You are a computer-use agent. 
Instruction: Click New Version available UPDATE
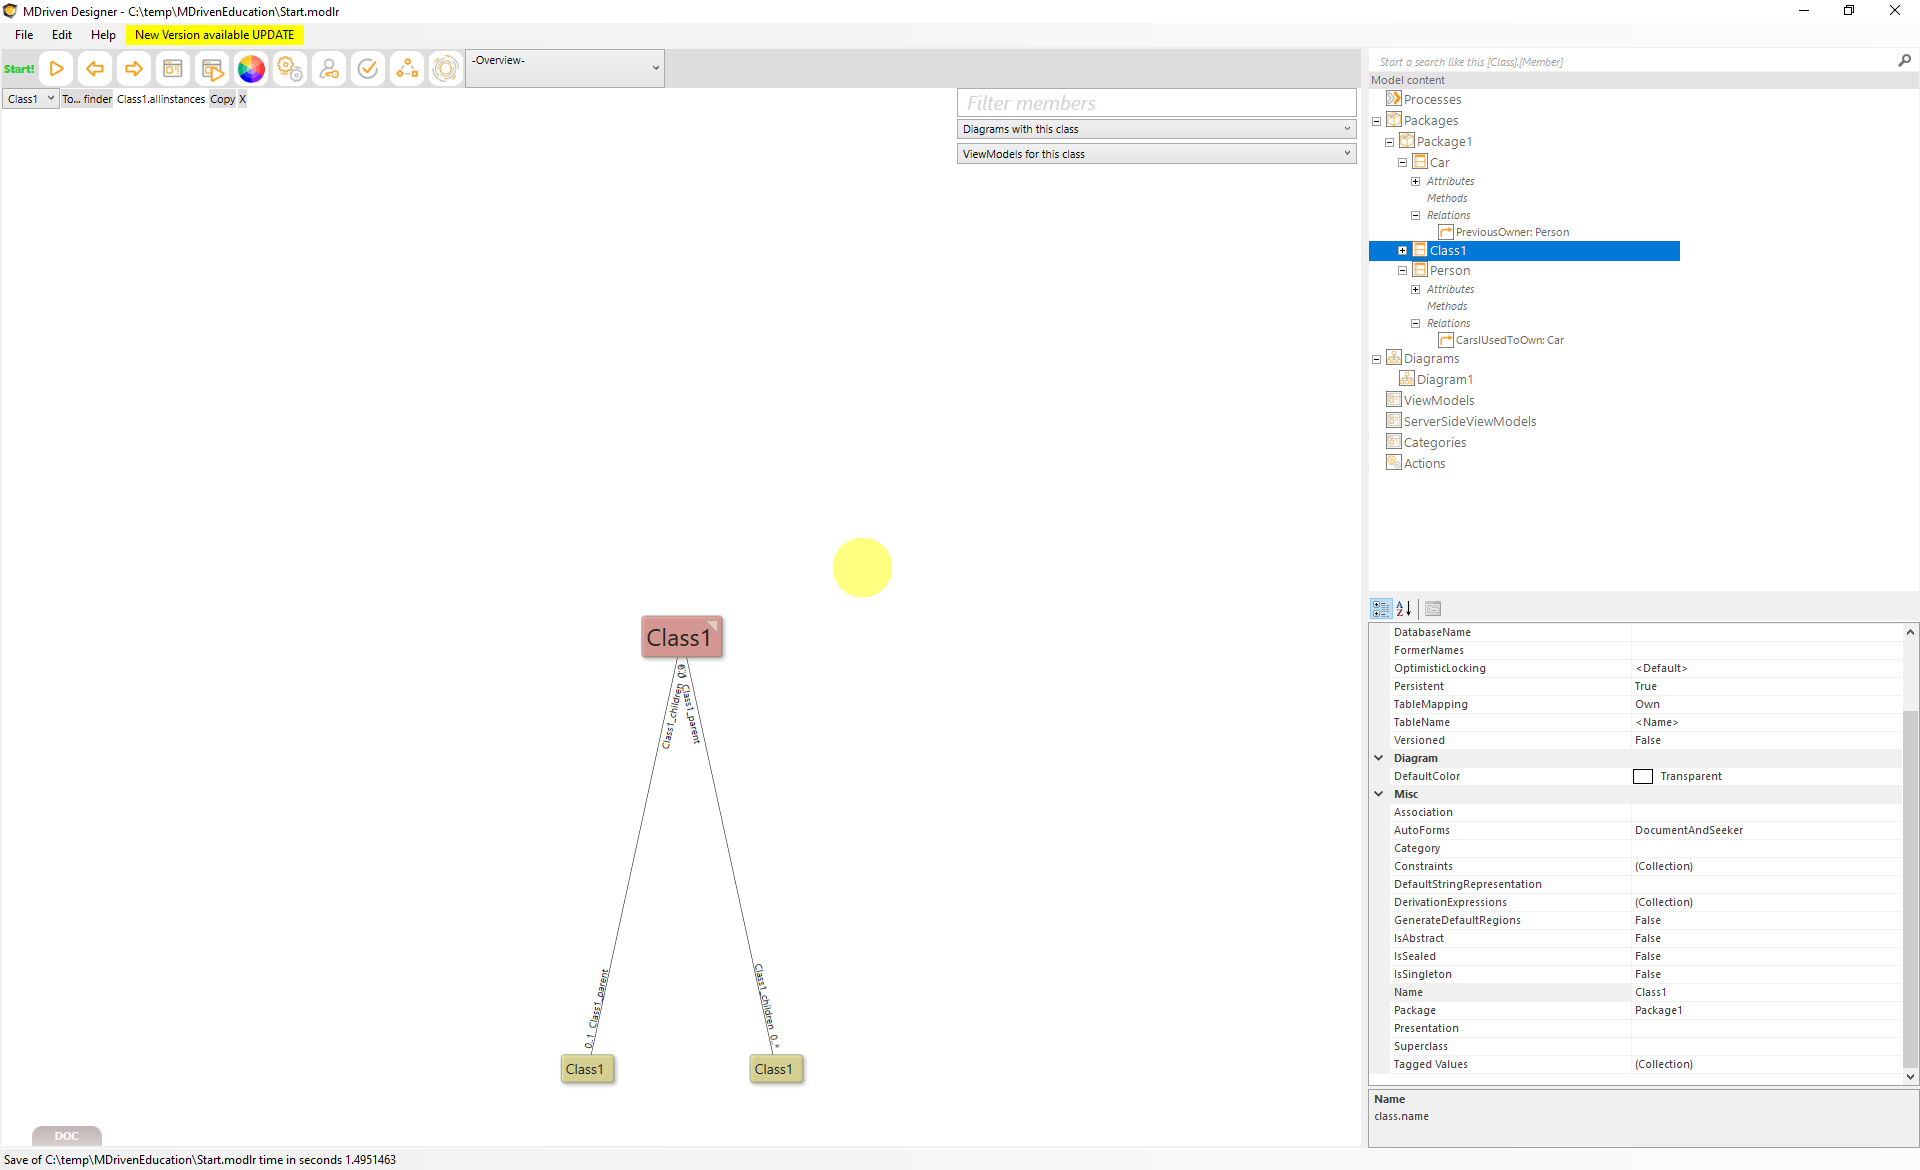(214, 35)
